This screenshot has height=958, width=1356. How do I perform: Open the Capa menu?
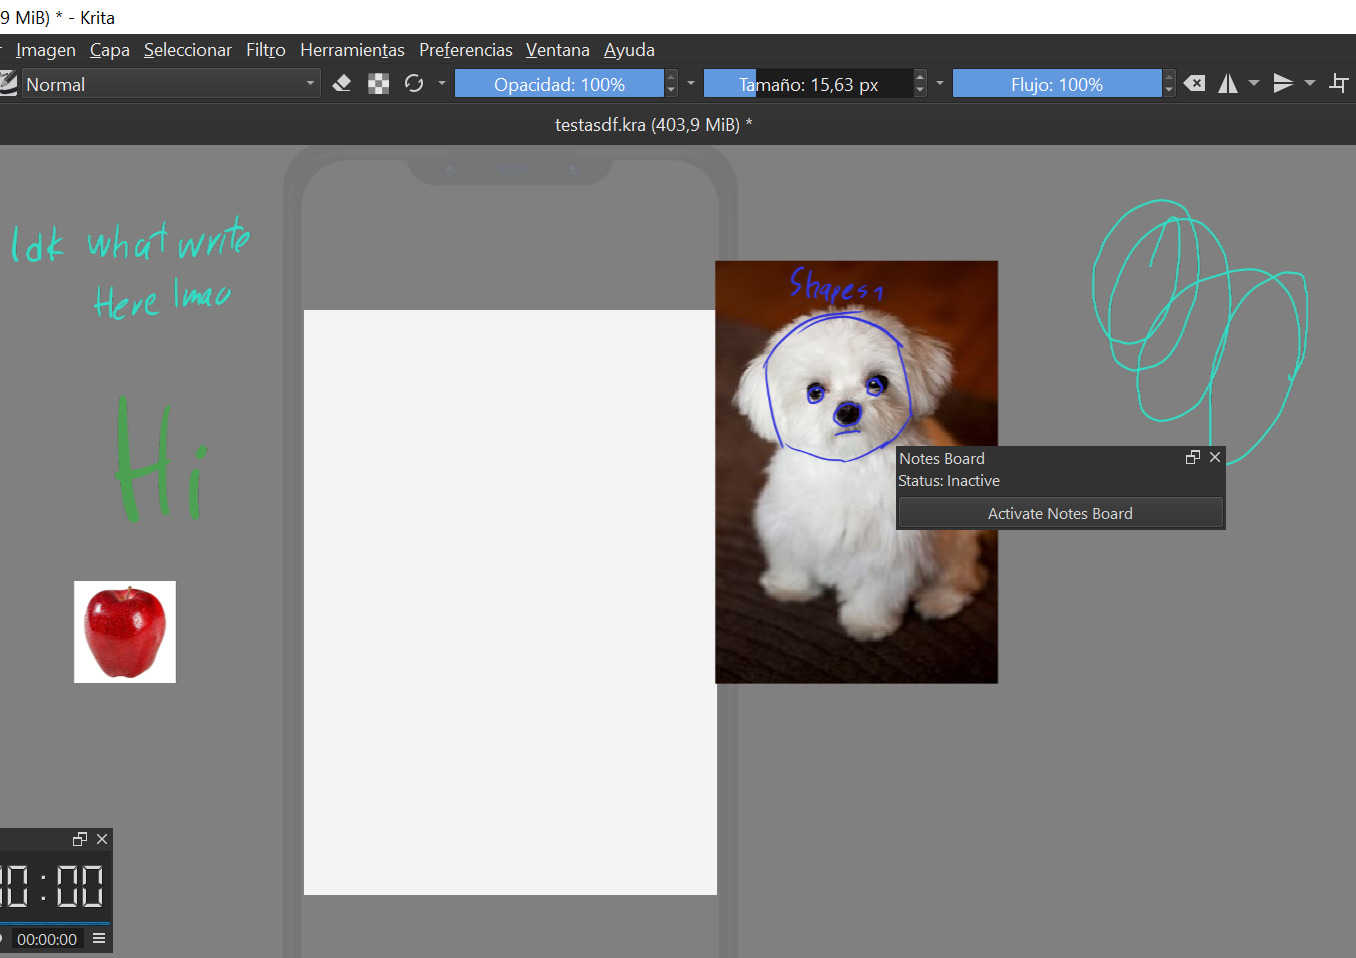[x=109, y=50]
